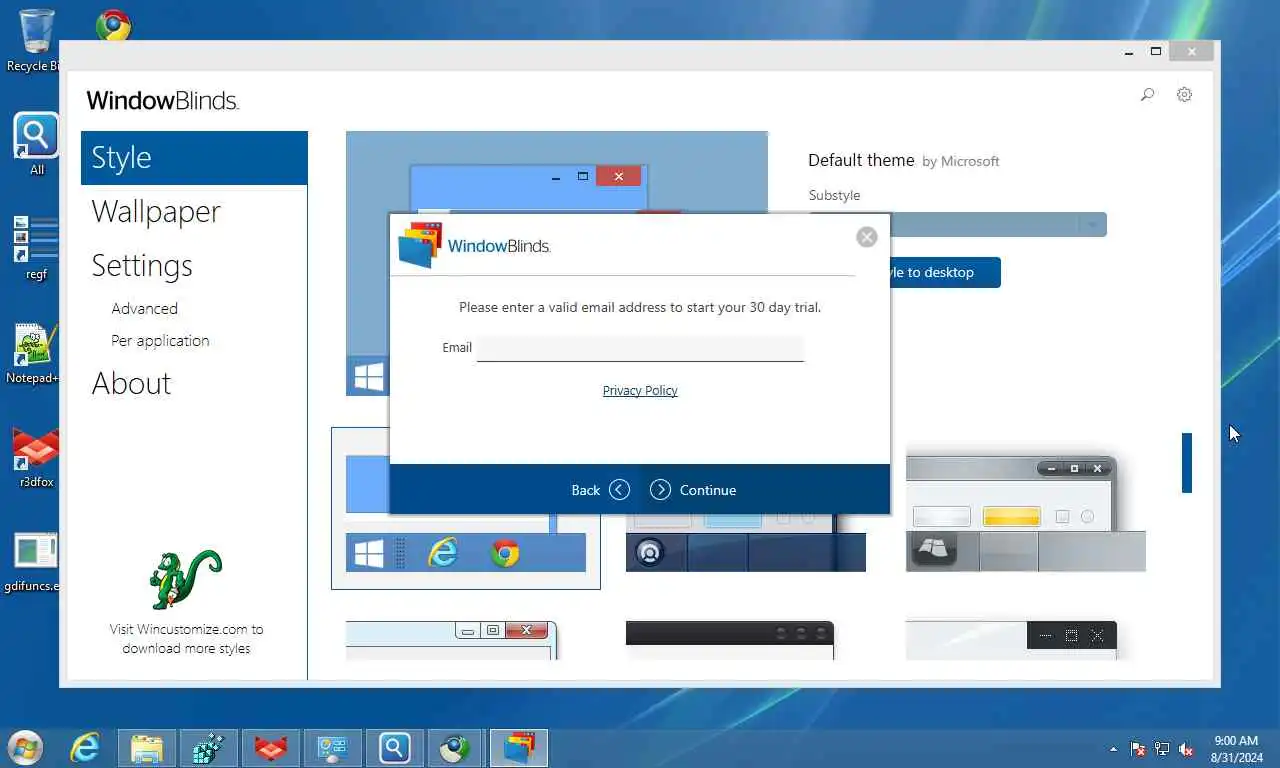Switch to the Wallpaper section
This screenshot has width=1280, height=768.
click(156, 212)
